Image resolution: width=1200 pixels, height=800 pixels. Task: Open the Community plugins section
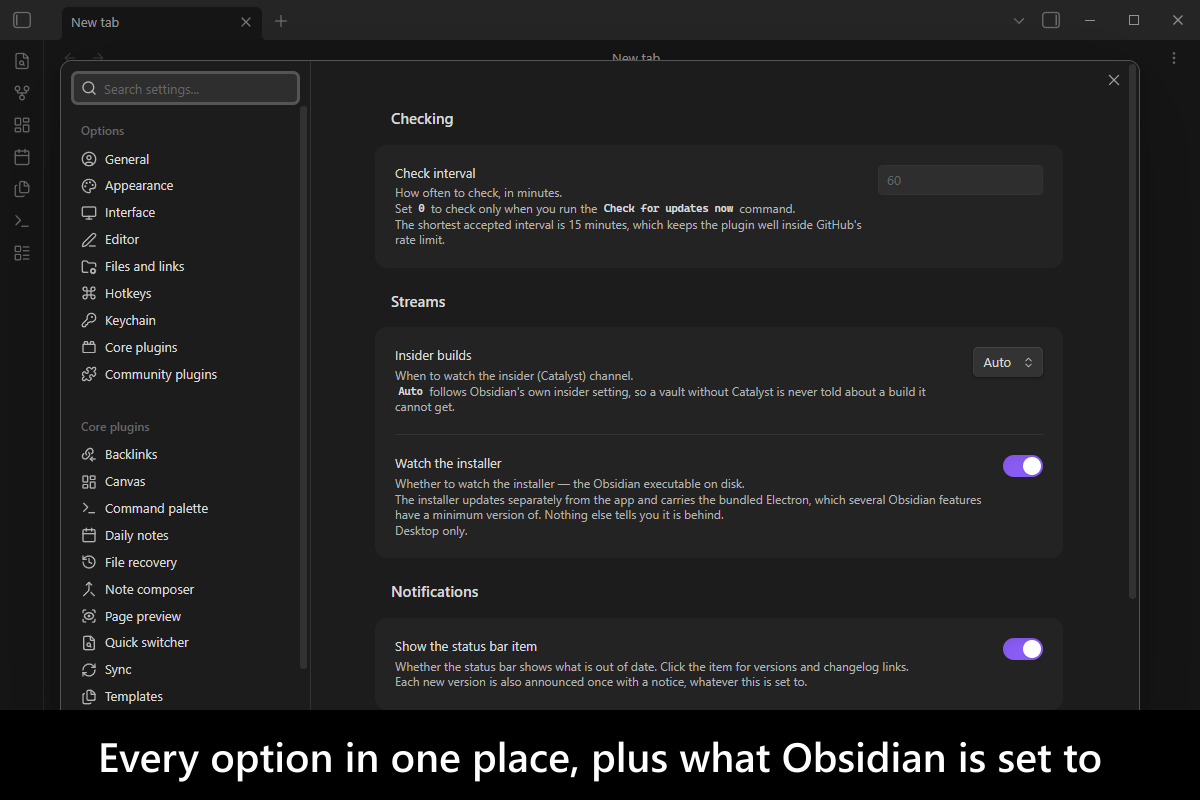pos(185,375)
